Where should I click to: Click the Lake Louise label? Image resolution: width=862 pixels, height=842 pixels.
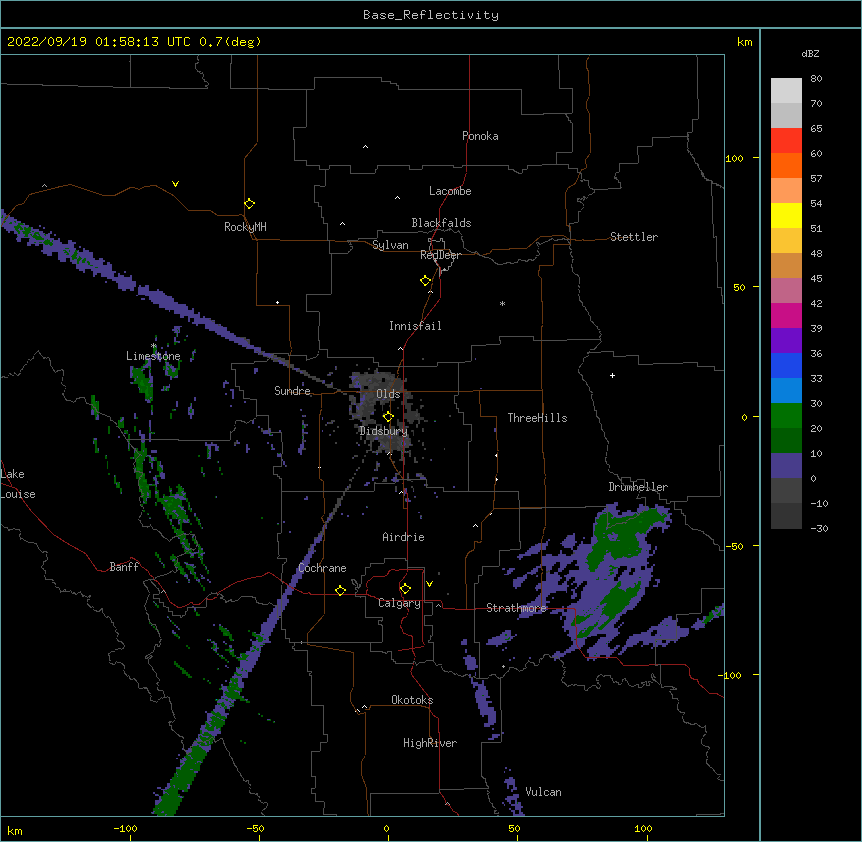[17, 484]
